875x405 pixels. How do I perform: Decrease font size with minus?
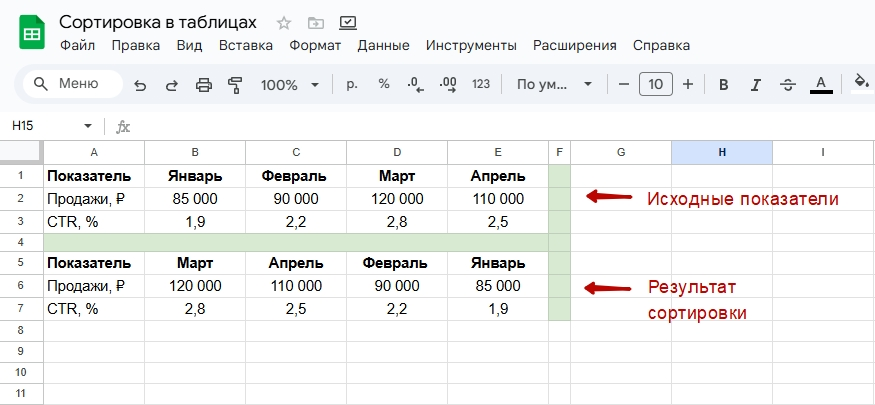(624, 85)
